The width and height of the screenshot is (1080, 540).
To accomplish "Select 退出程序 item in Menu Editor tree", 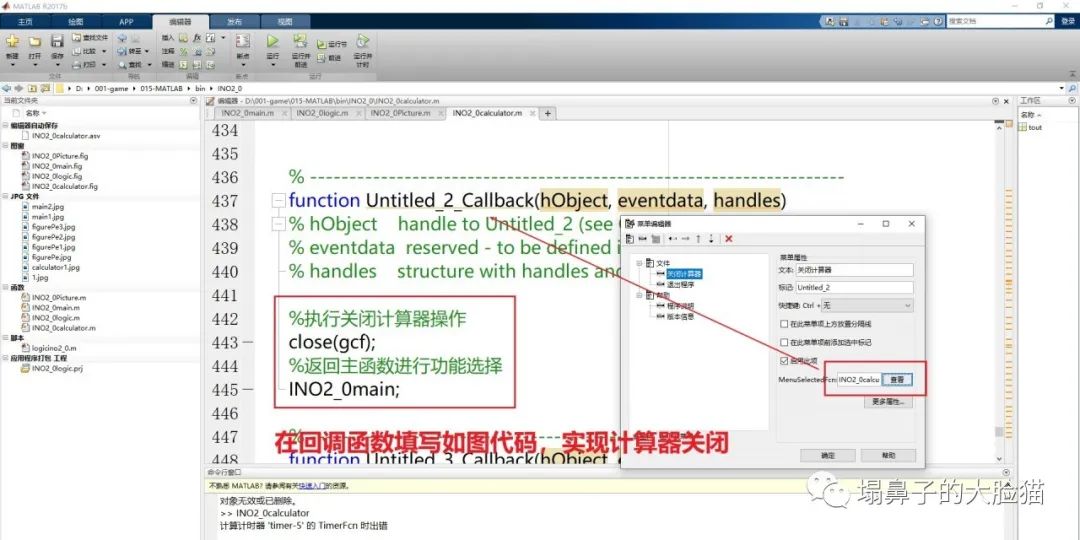I will coord(679,284).
